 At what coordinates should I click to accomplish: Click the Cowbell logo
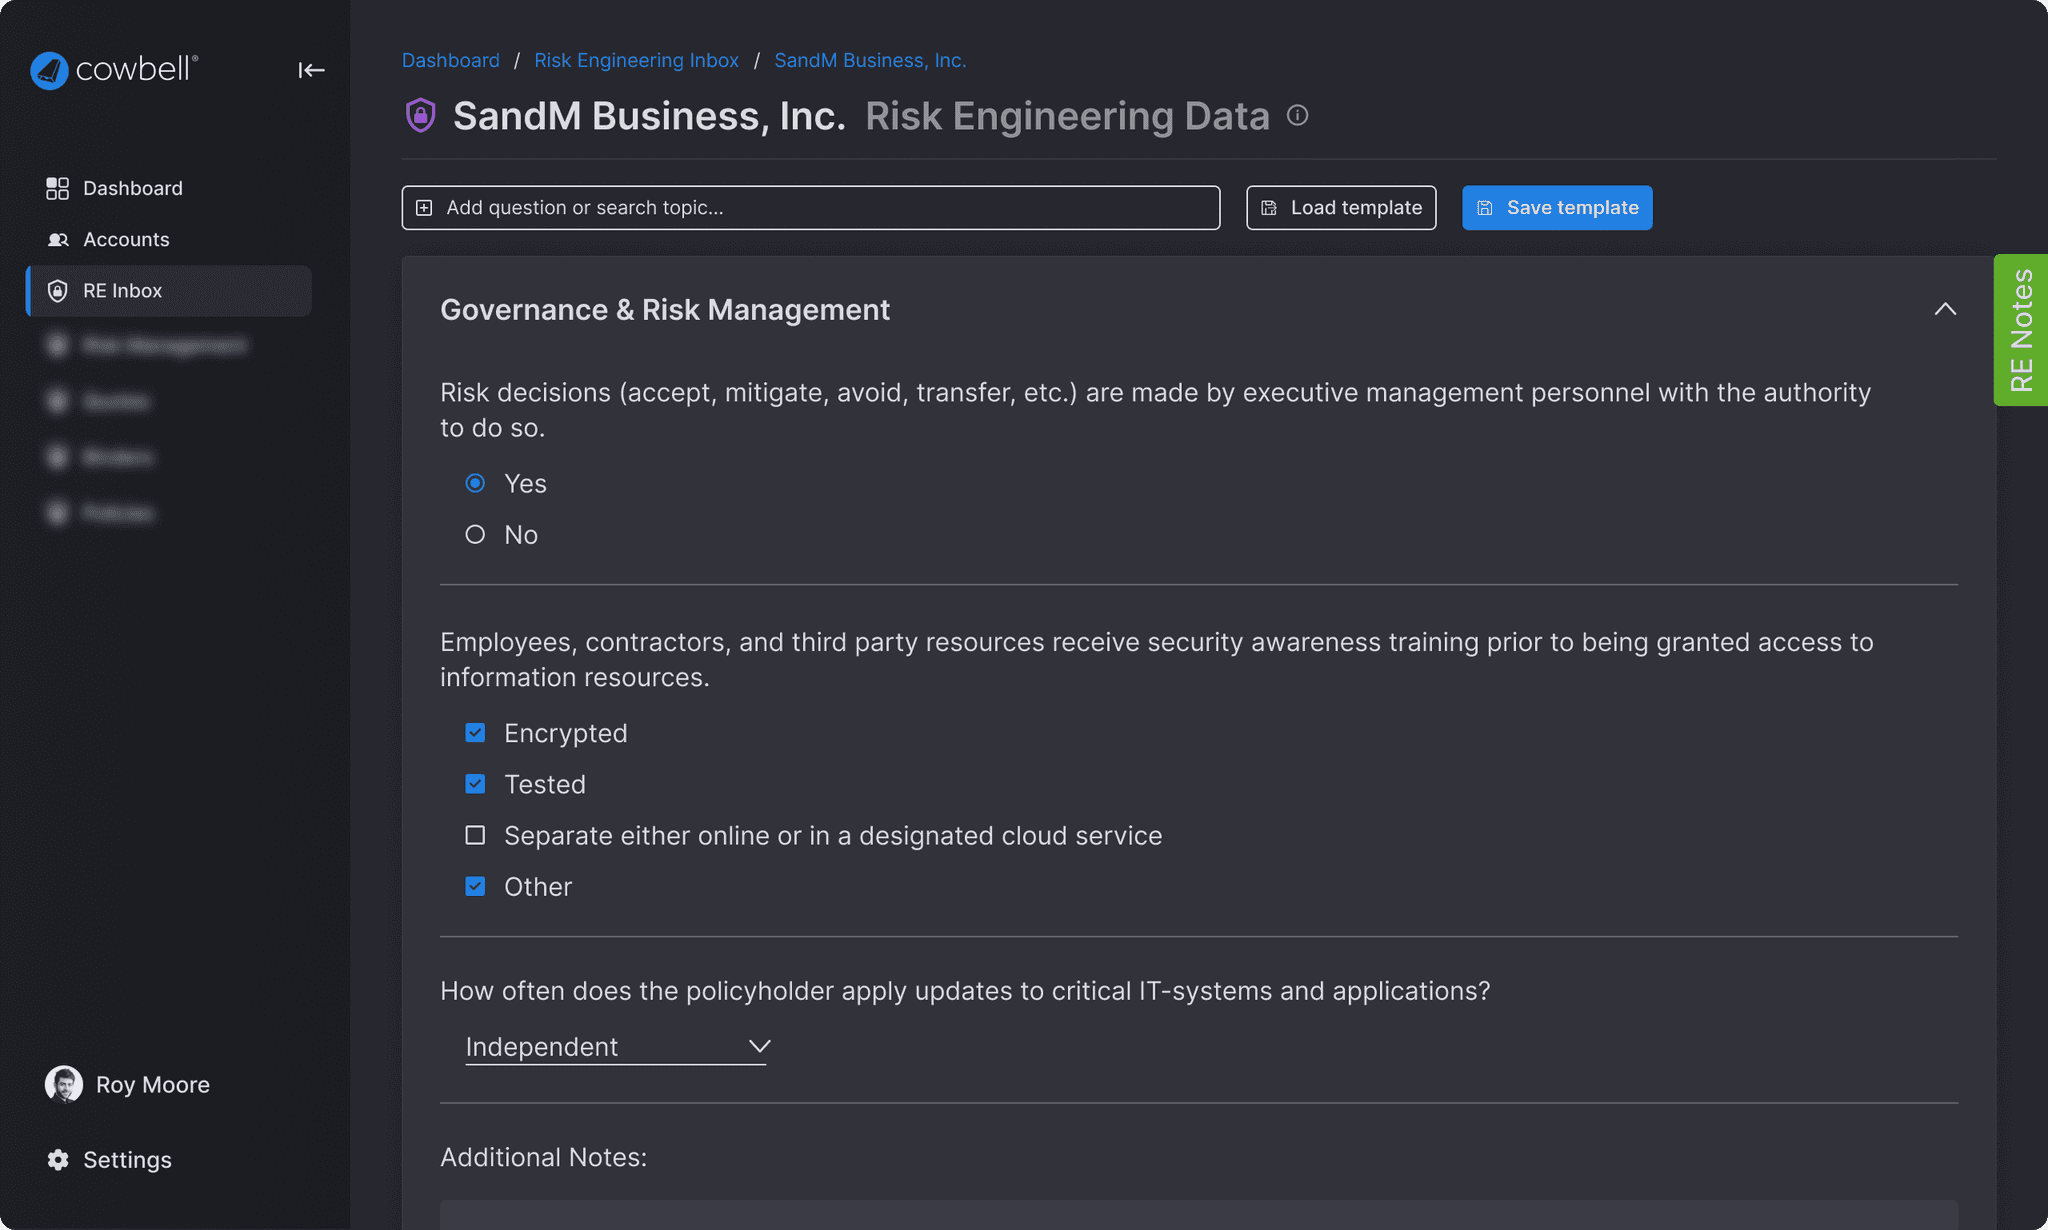(x=114, y=70)
